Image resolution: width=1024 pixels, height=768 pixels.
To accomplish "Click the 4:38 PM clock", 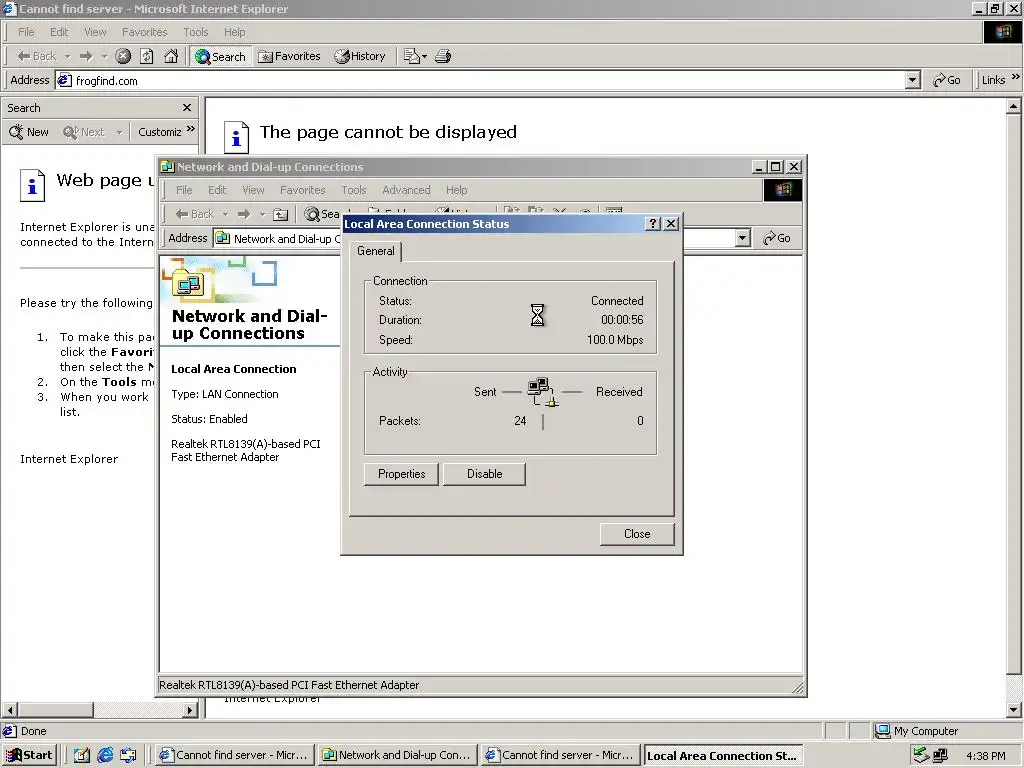I will click(x=985, y=756).
